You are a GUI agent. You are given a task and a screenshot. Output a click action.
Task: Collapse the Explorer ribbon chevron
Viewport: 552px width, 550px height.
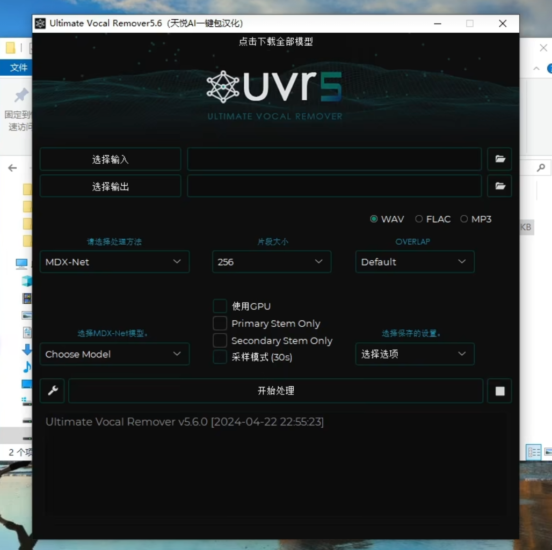pos(536,68)
